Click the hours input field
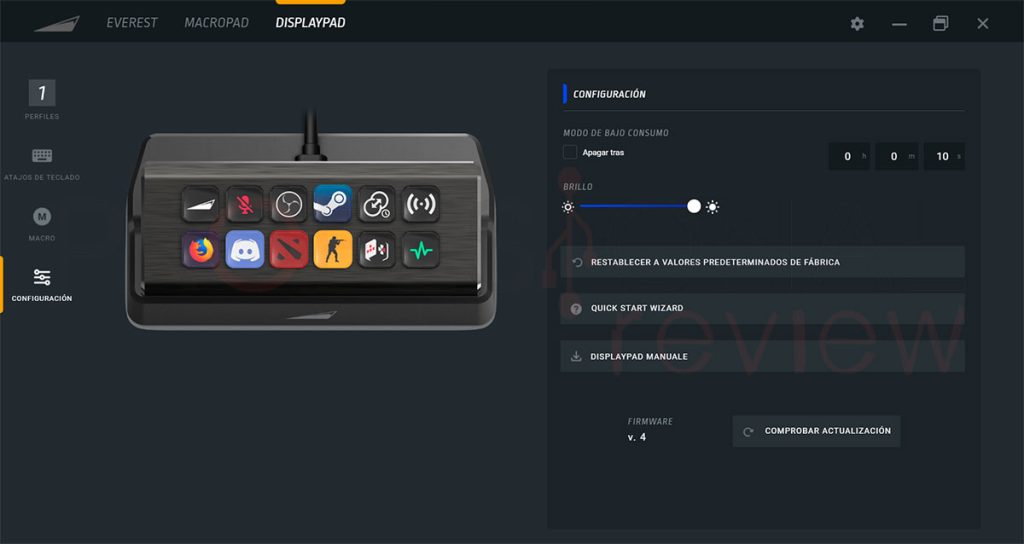 pos(849,156)
